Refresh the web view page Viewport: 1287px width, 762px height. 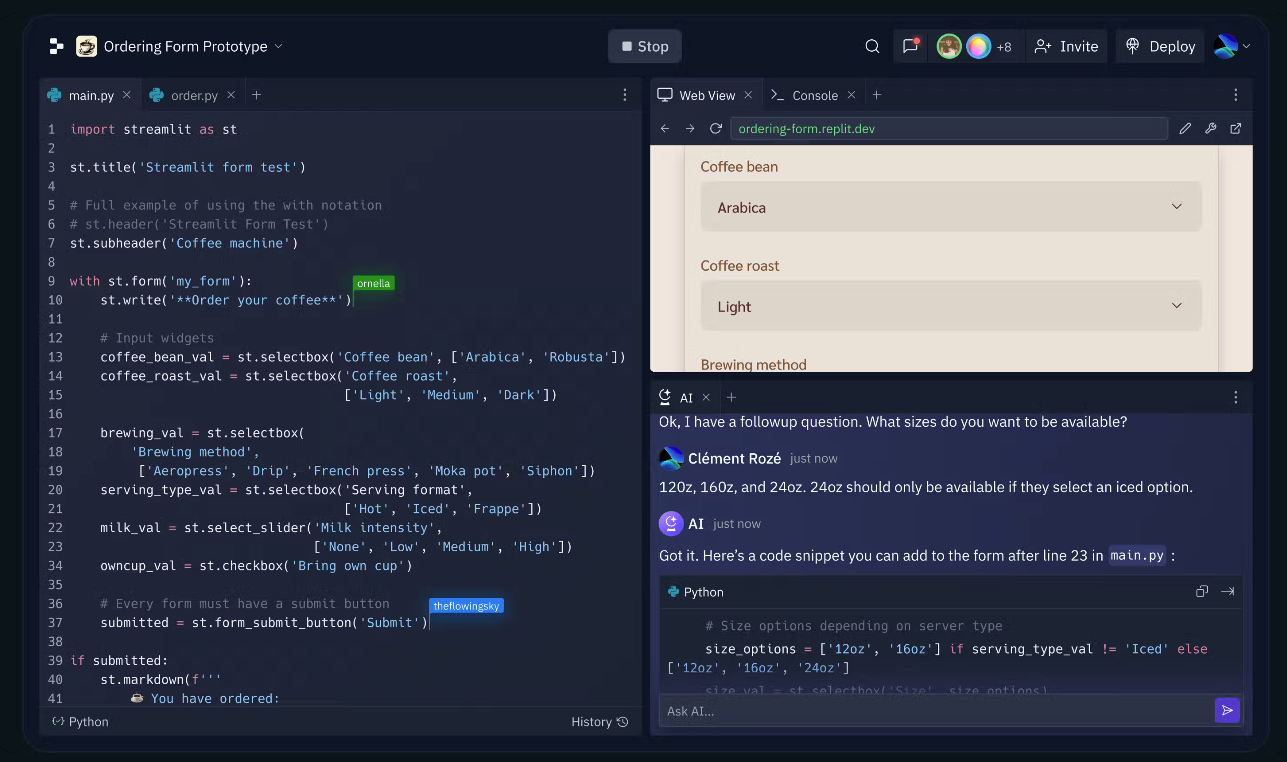tap(715, 128)
